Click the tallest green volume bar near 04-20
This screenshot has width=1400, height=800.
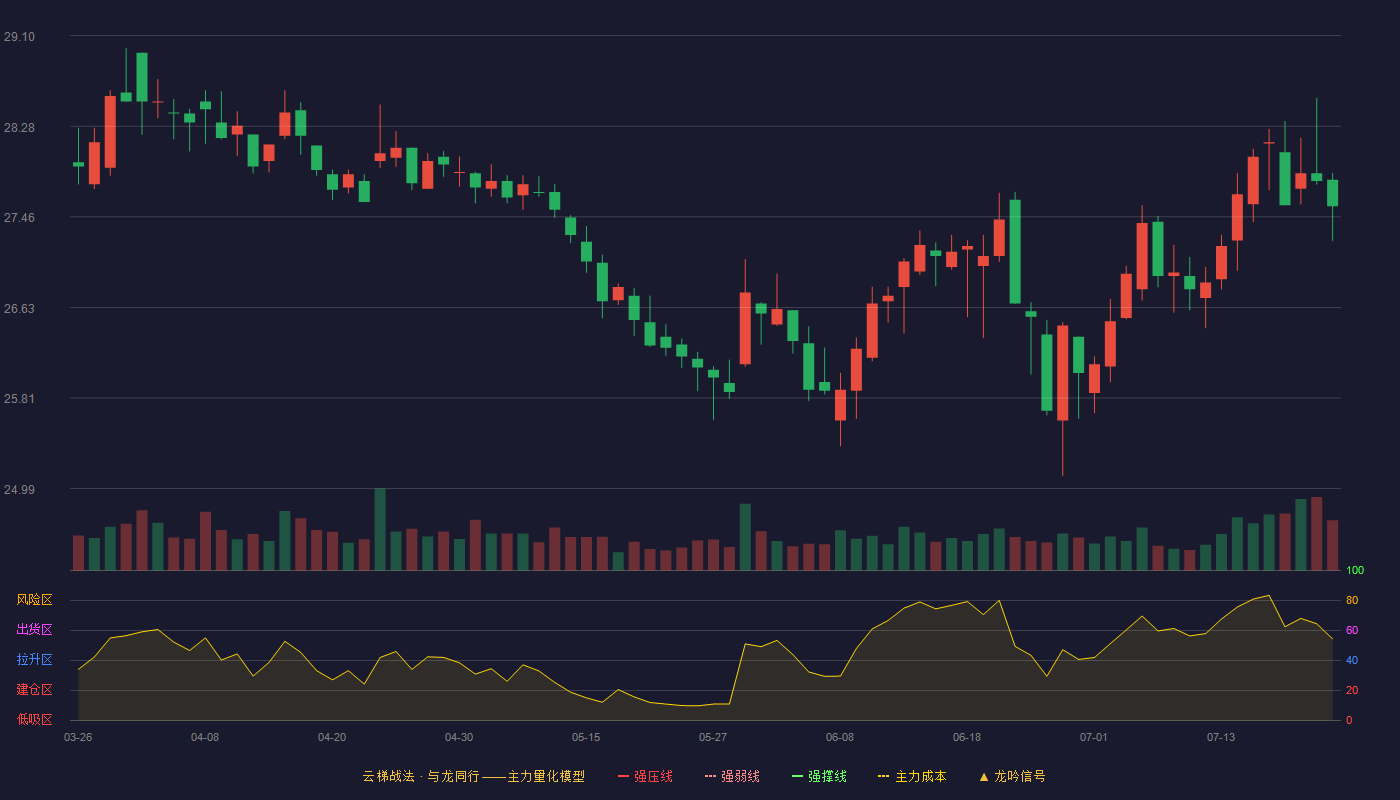(380, 529)
